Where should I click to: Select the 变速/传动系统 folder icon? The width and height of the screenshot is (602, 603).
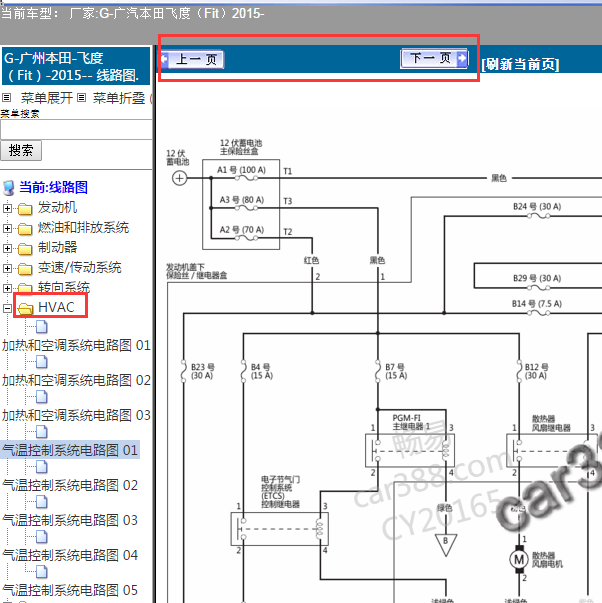(x=25, y=269)
